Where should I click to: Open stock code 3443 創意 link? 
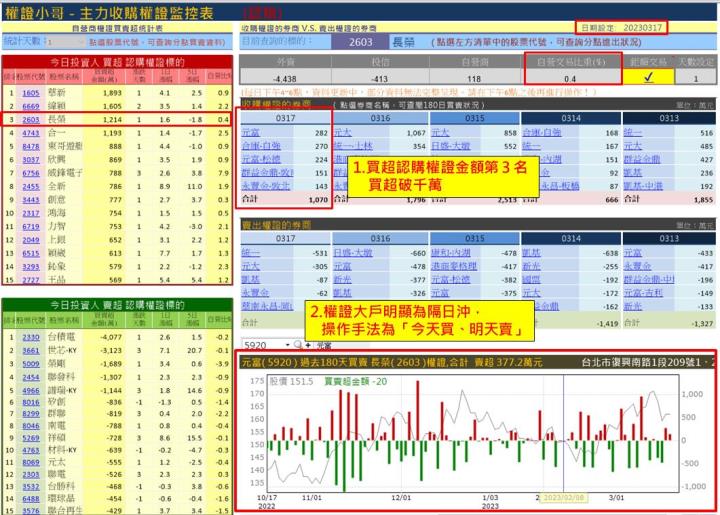click(31, 200)
